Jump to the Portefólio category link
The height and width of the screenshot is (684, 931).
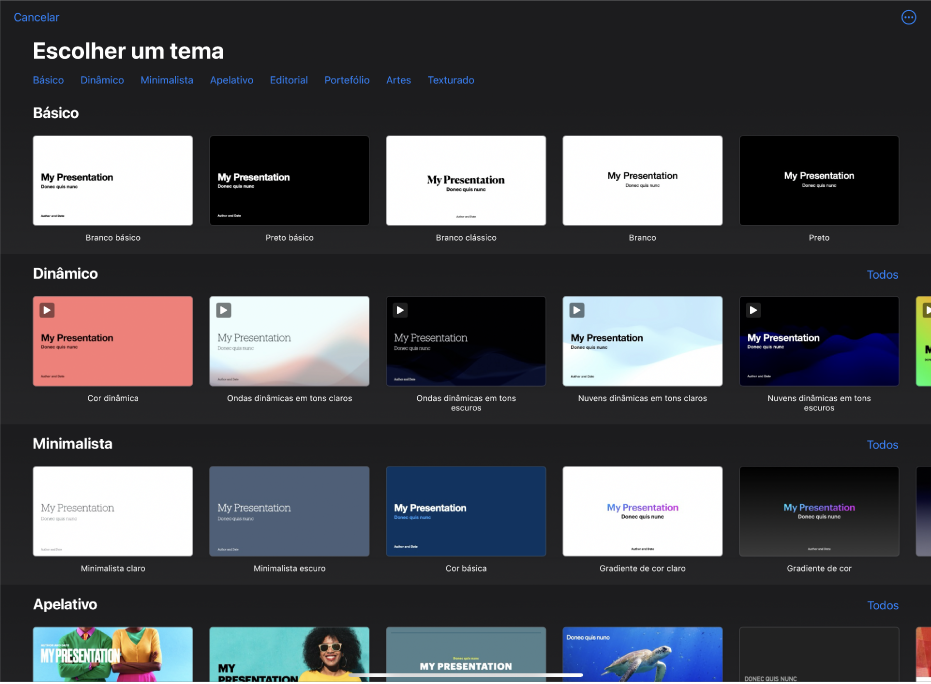pos(347,80)
